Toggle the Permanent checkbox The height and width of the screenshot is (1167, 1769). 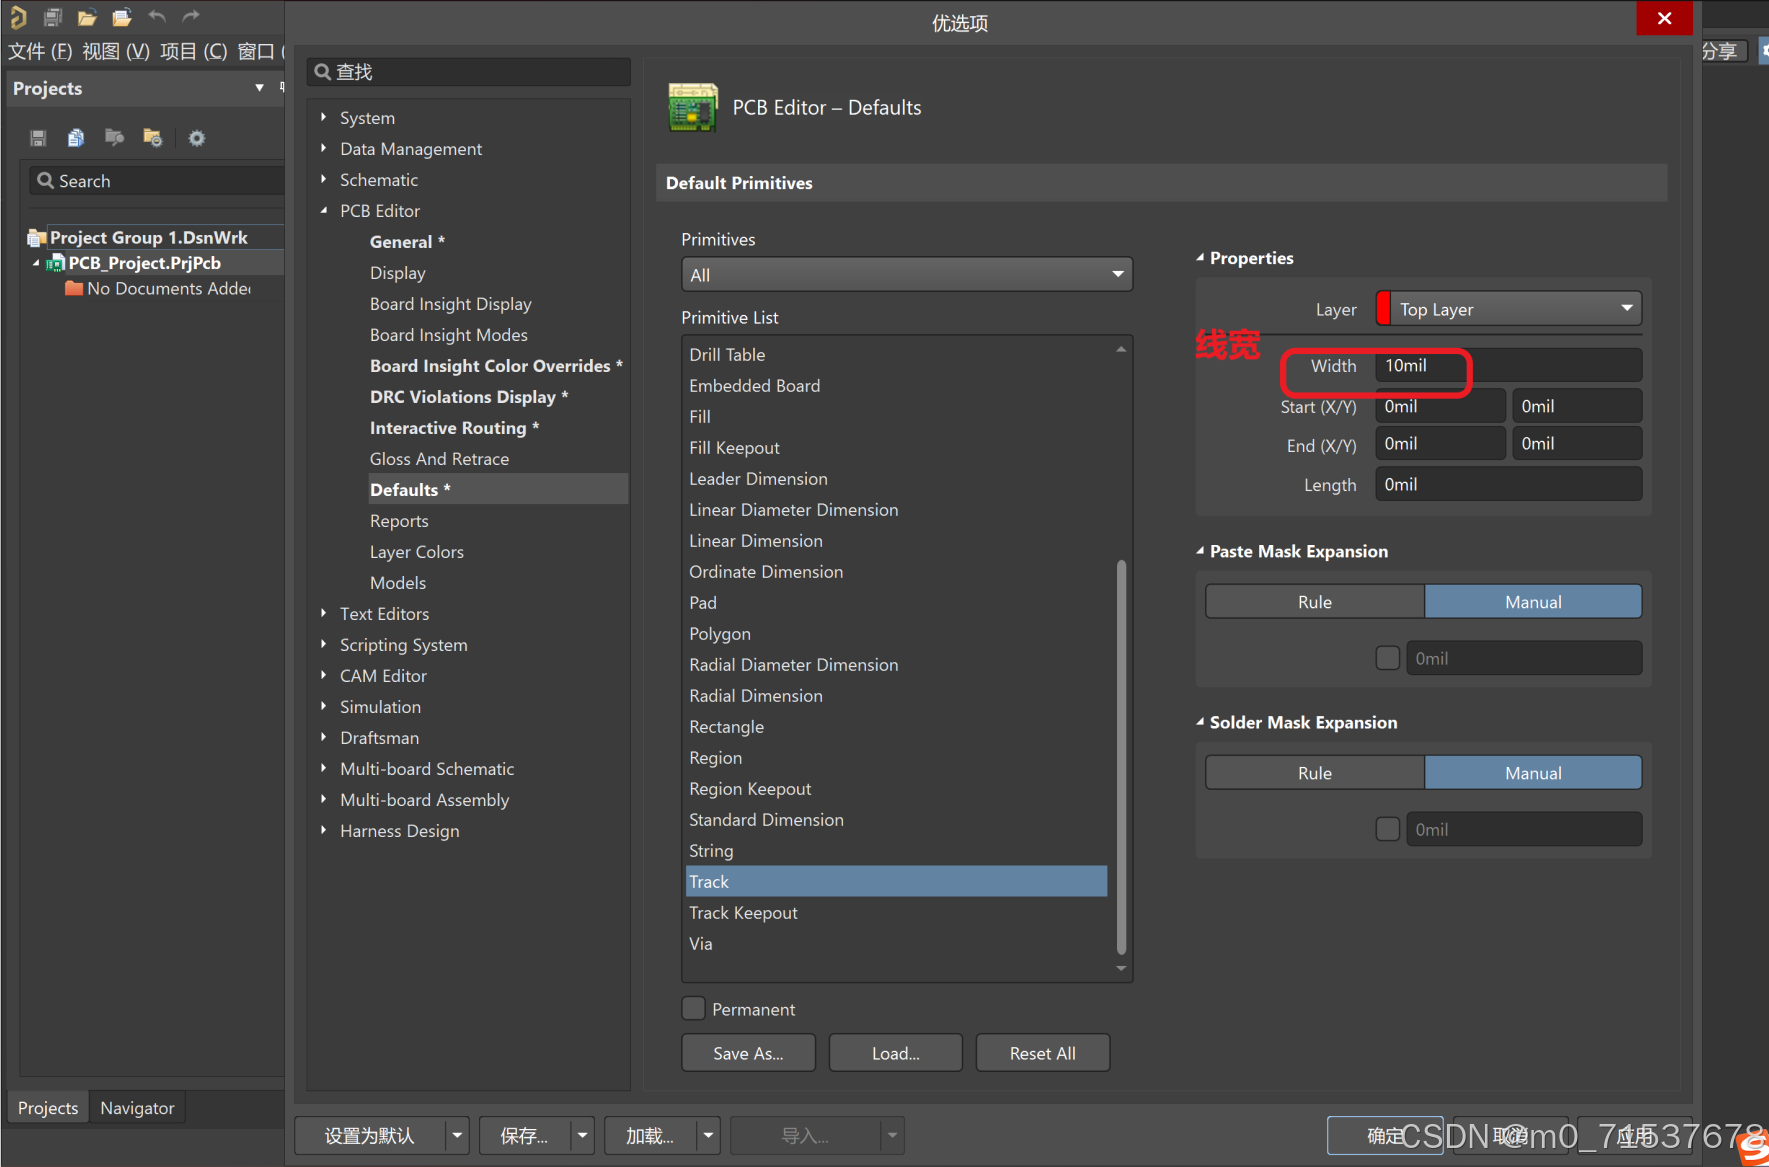click(x=693, y=1008)
